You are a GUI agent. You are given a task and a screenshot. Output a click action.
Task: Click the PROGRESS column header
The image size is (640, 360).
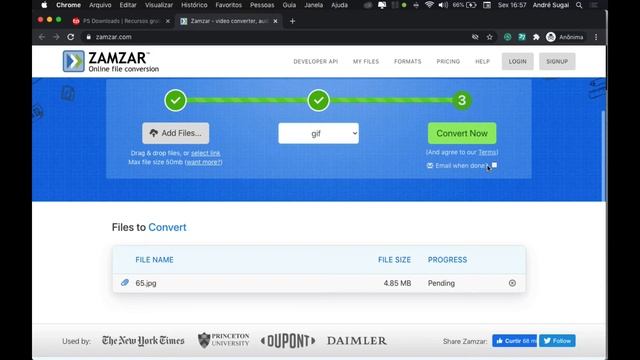click(447, 260)
